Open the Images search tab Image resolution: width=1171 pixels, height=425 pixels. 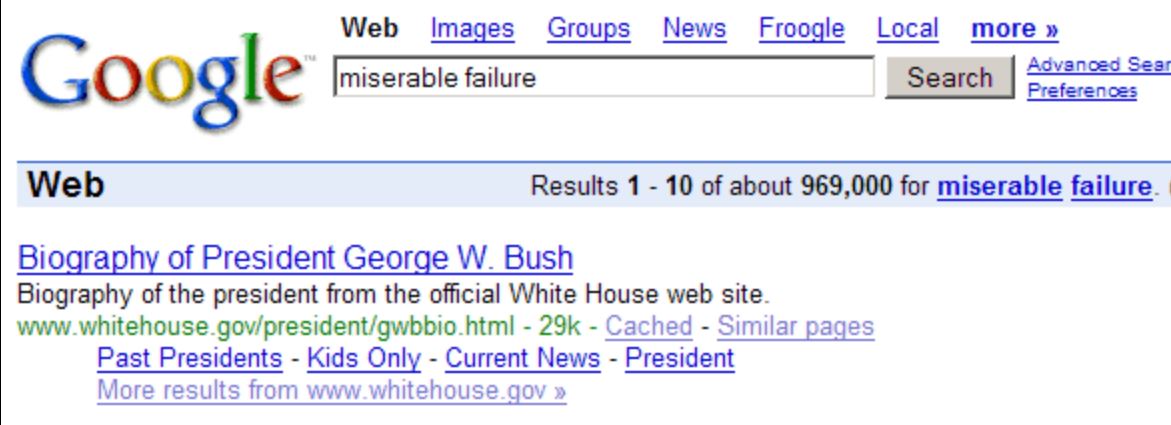click(472, 28)
